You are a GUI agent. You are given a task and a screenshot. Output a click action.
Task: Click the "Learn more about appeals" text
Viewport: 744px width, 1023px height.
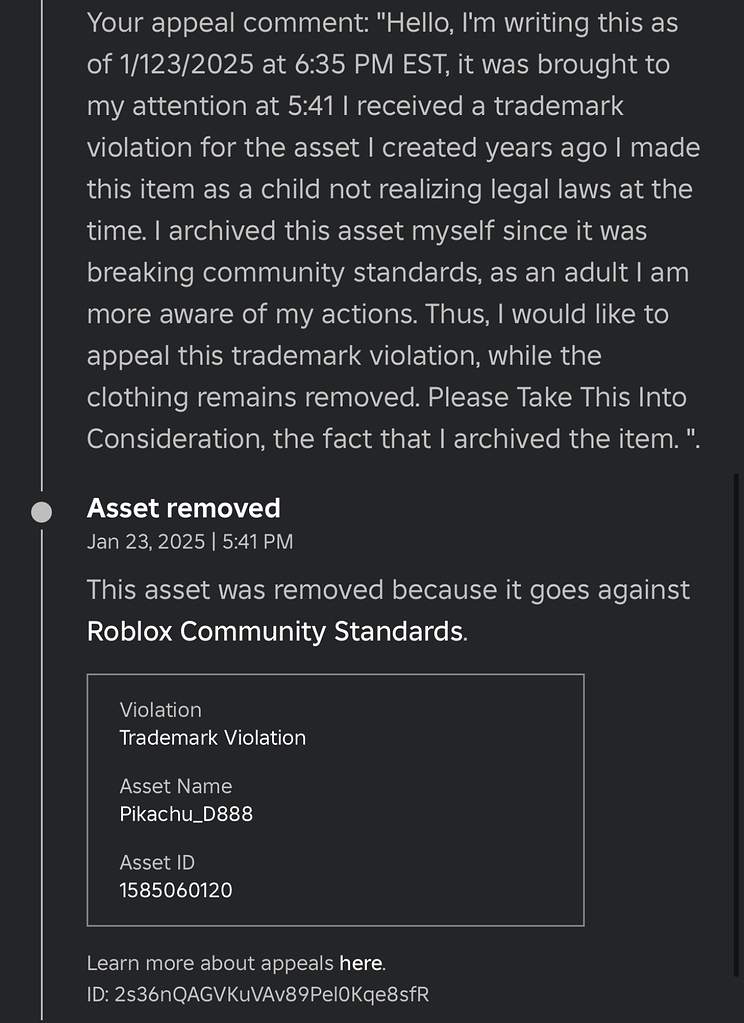click(x=210, y=964)
